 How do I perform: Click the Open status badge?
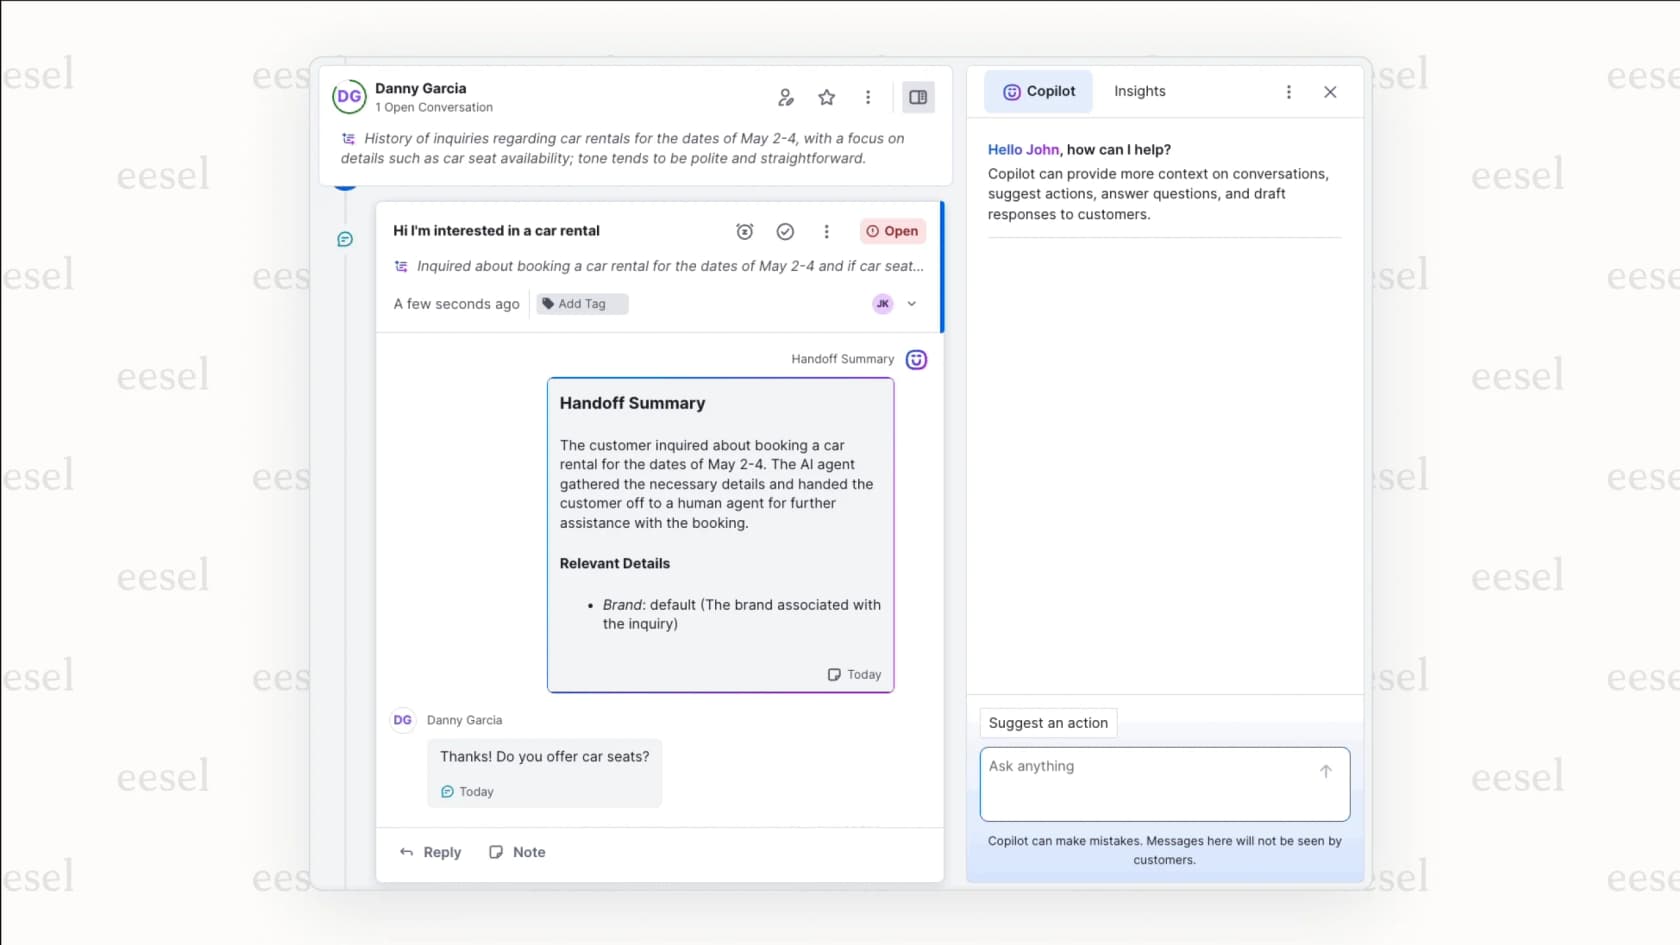click(x=893, y=231)
